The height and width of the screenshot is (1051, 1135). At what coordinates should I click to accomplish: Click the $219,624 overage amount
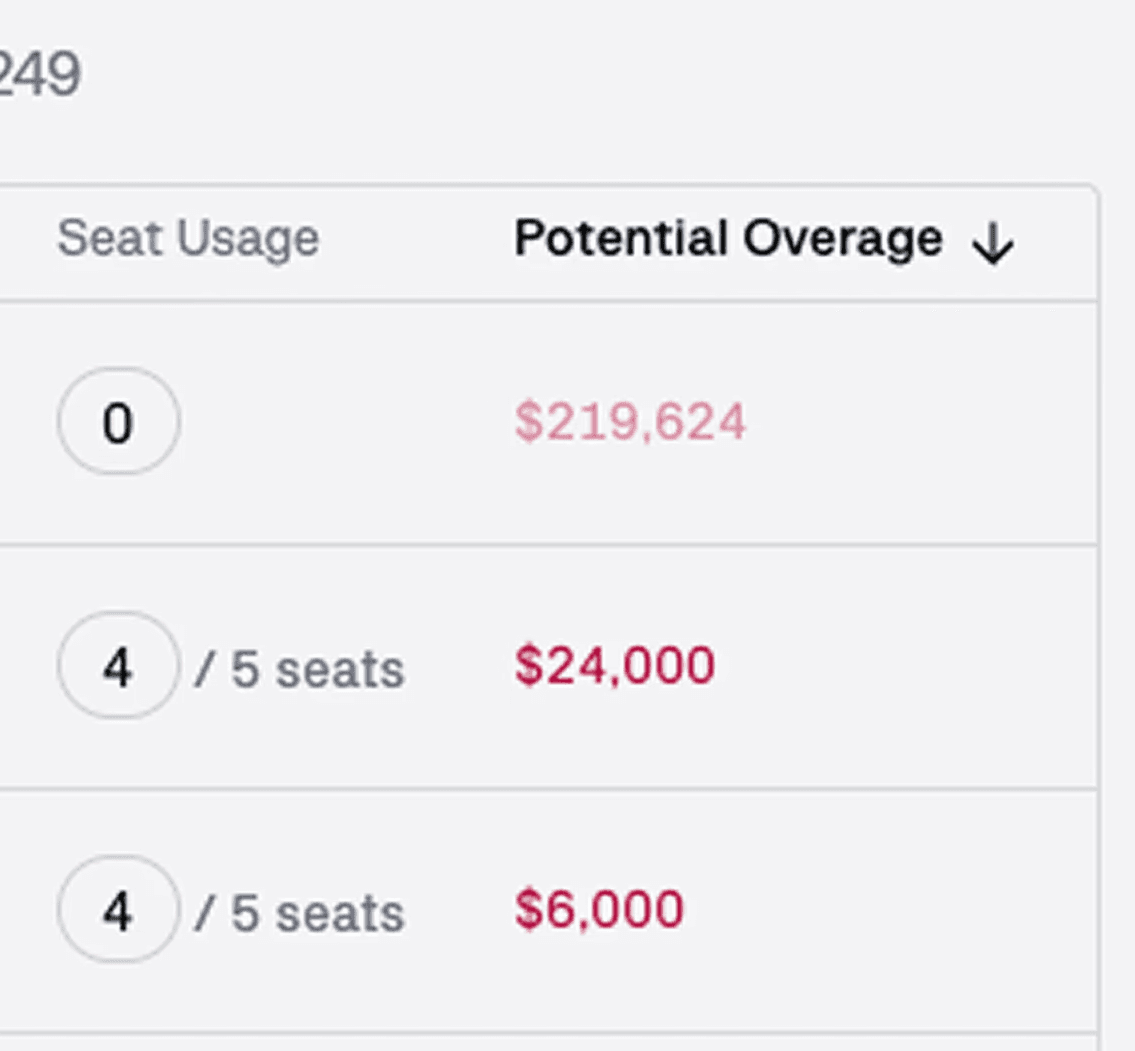(630, 422)
